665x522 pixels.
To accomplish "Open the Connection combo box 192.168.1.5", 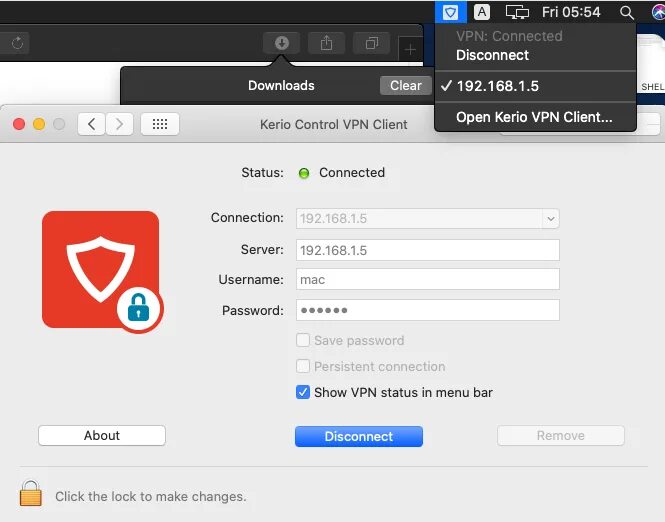I will [428, 219].
